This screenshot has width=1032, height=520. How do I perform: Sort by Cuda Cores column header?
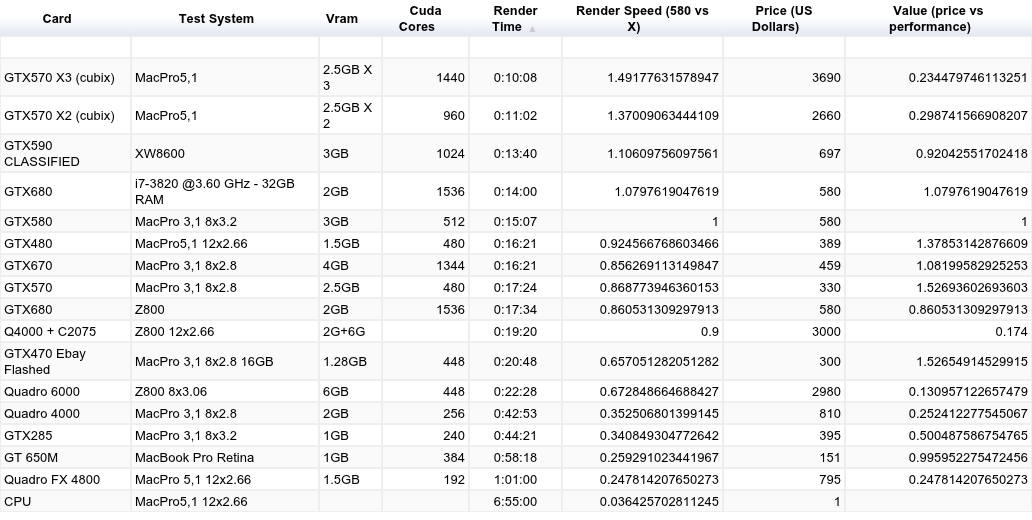pos(425,18)
